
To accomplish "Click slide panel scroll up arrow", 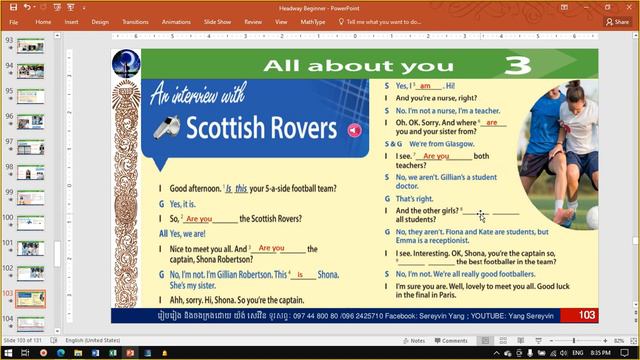I will [x=57, y=36].
